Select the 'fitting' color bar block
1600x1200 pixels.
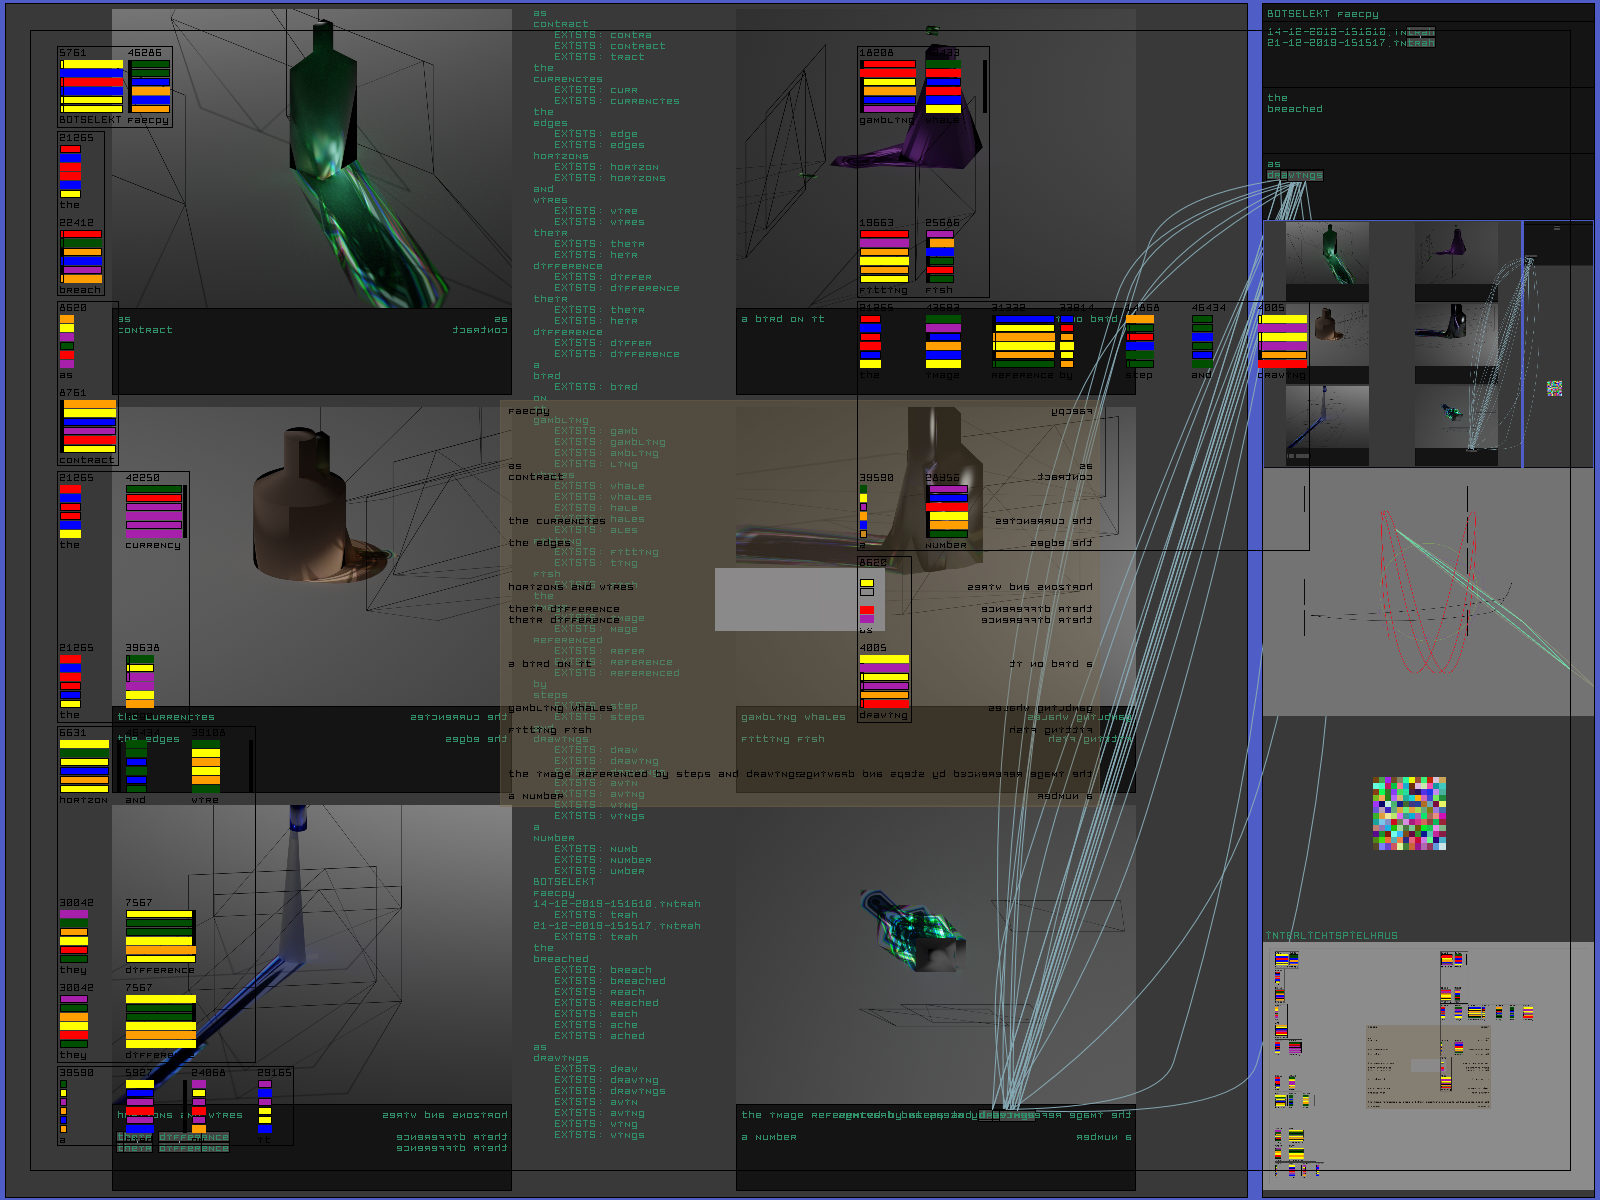point(884,256)
